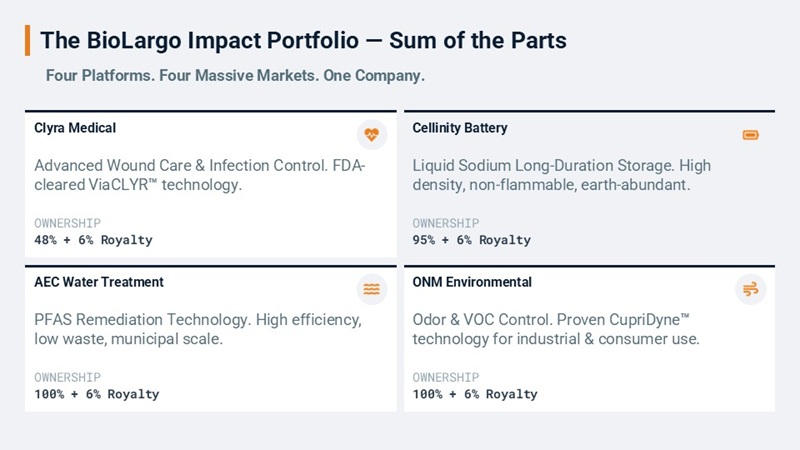Screen dimensions: 800x450
Task: Select the "Clyra Medical" card heading
Action: click(x=75, y=128)
